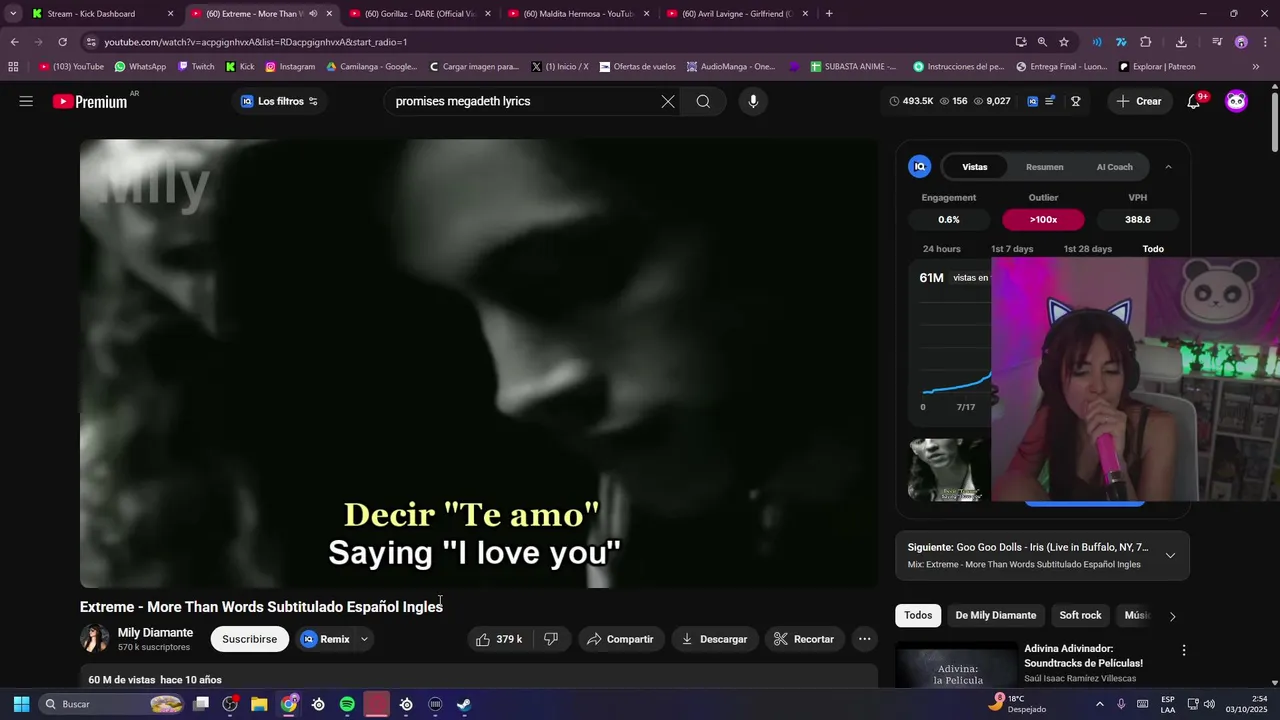Expand hidden bookmarks double chevron

[1256, 67]
